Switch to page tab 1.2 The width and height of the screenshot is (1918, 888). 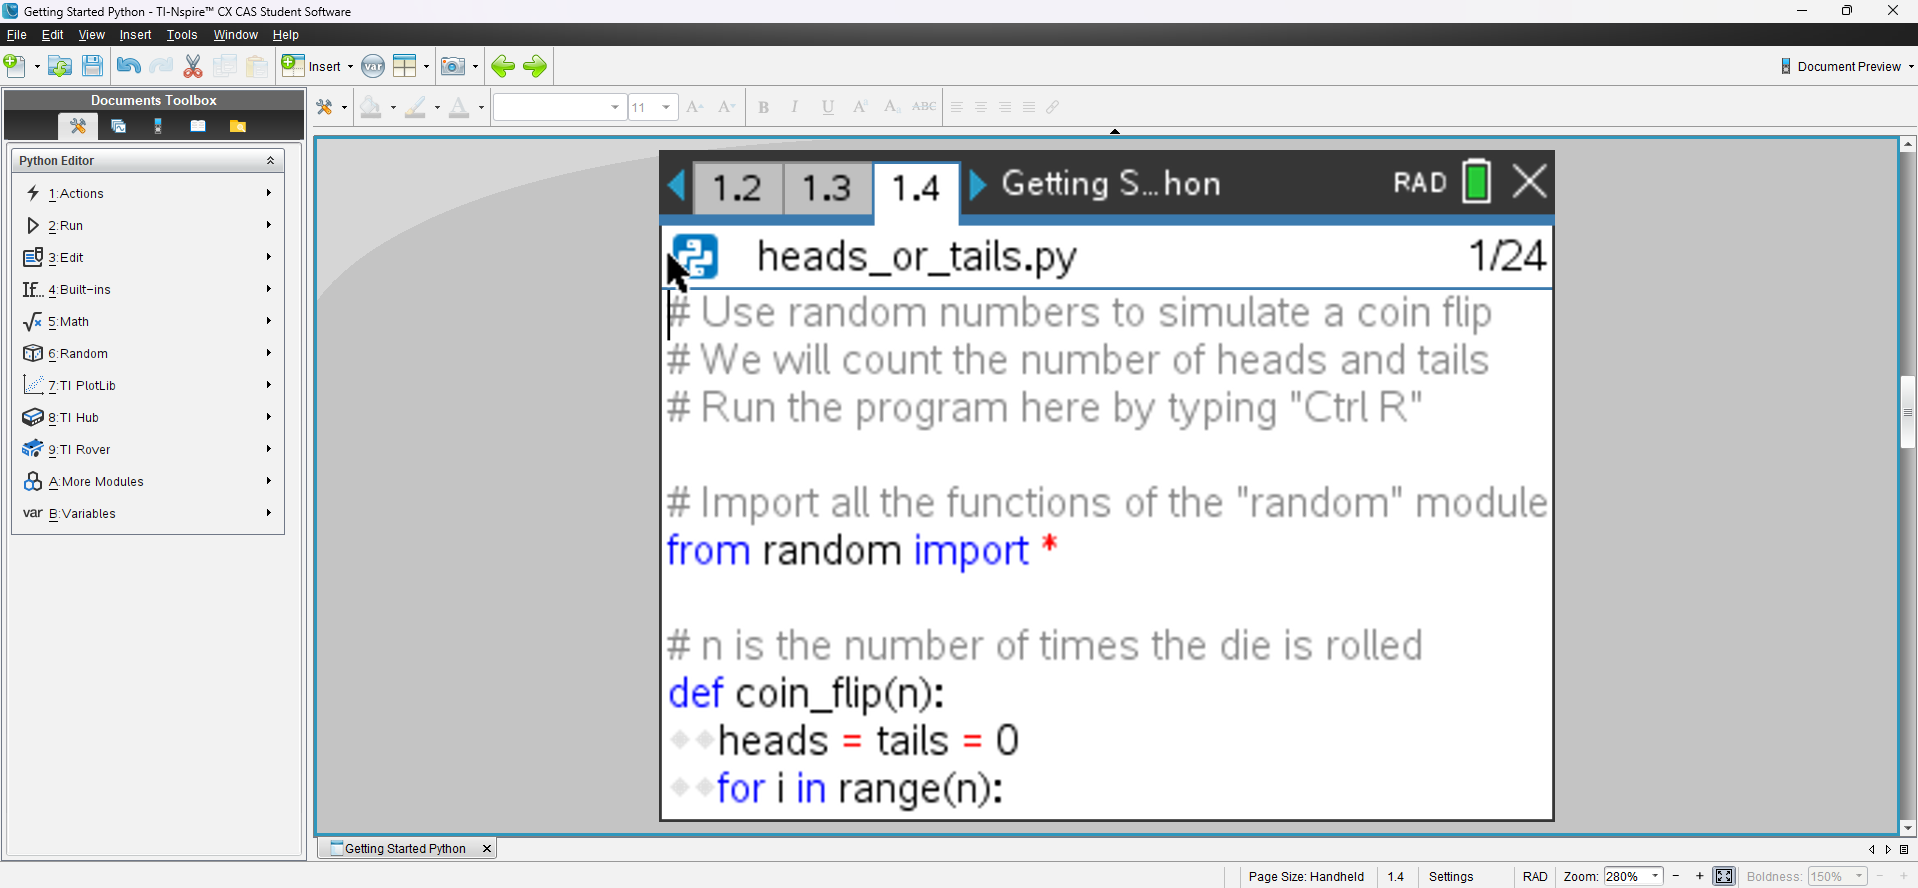(x=737, y=188)
